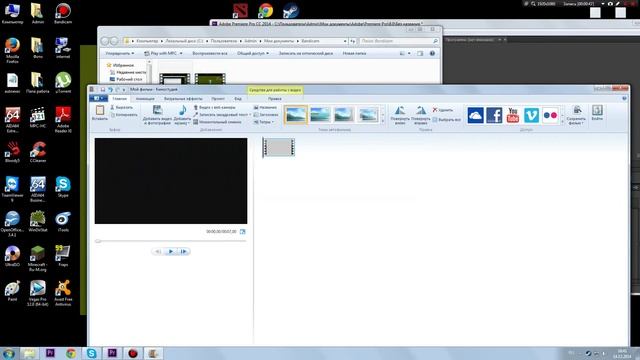
Task: Open Organize menu in Explorer window
Action: tap(120, 53)
